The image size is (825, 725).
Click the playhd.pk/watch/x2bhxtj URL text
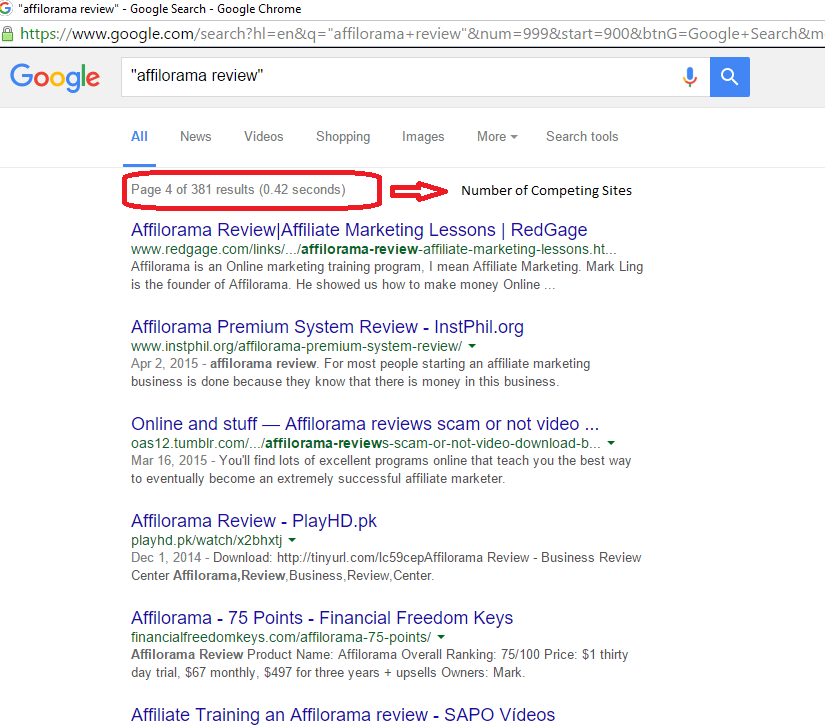(x=206, y=540)
